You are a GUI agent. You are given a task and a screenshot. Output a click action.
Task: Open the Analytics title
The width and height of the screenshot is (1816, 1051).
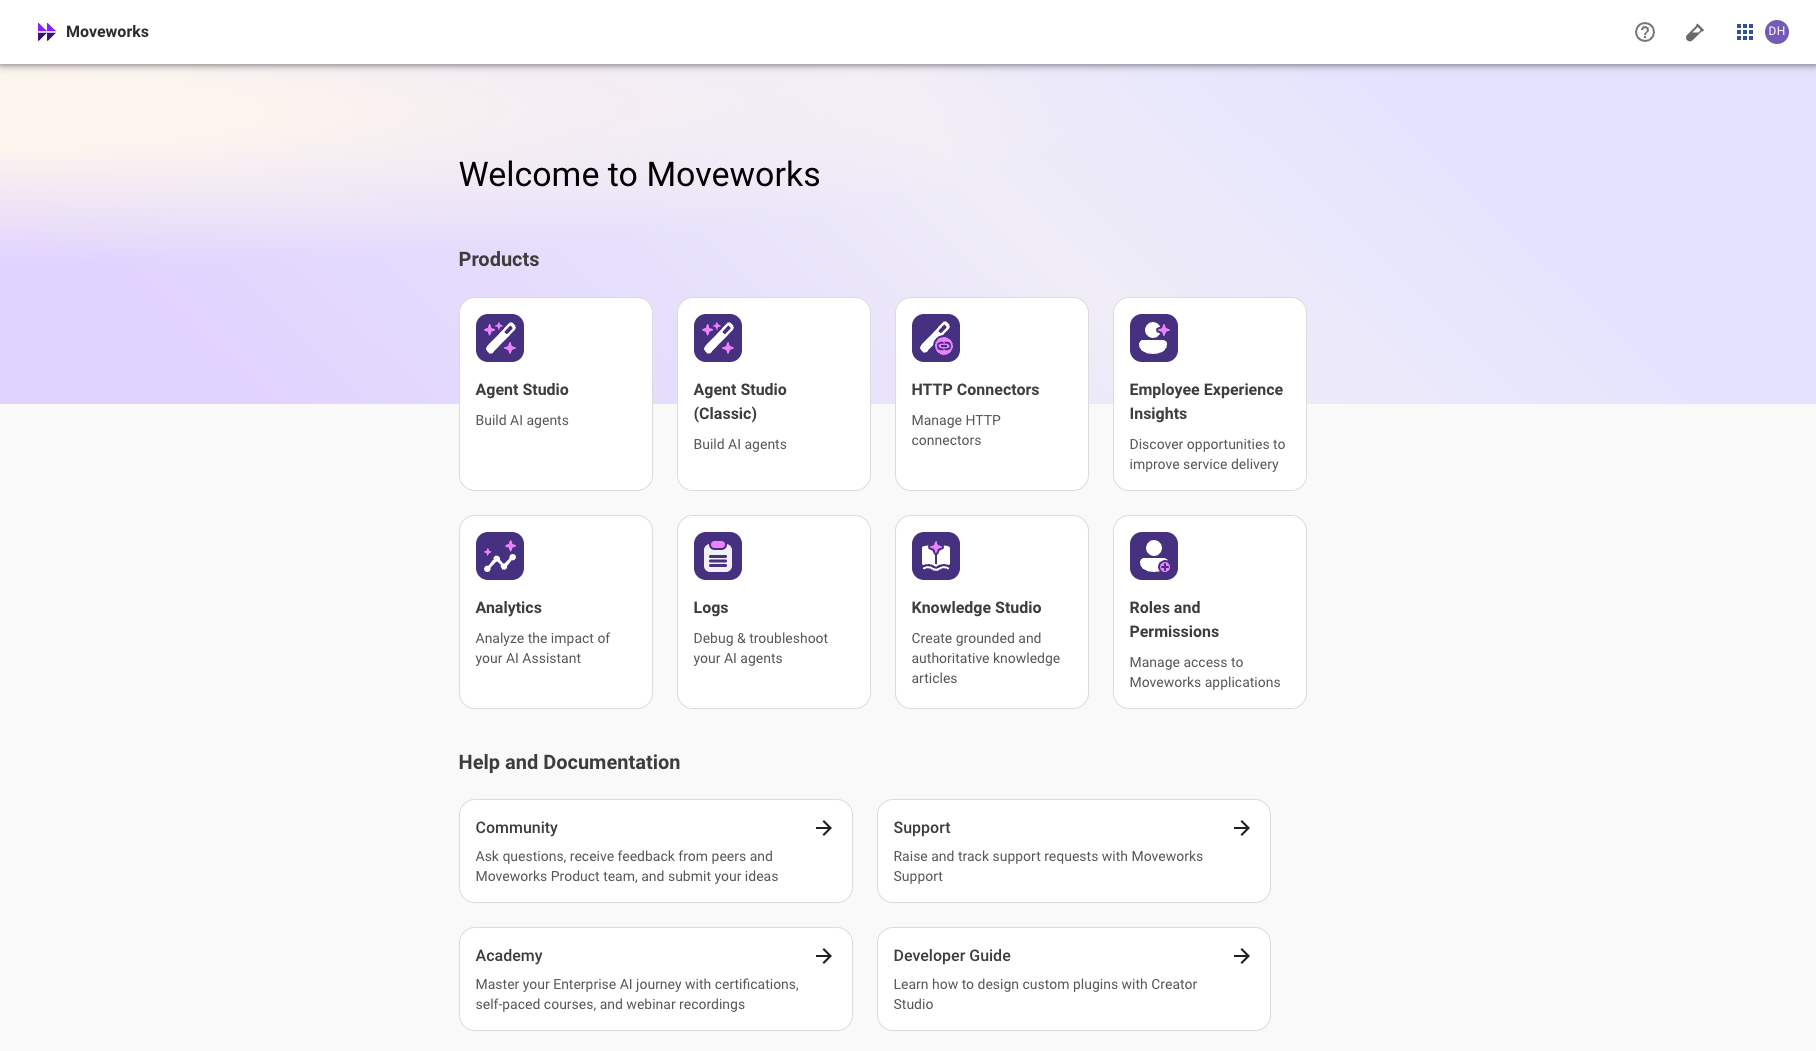click(x=509, y=608)
